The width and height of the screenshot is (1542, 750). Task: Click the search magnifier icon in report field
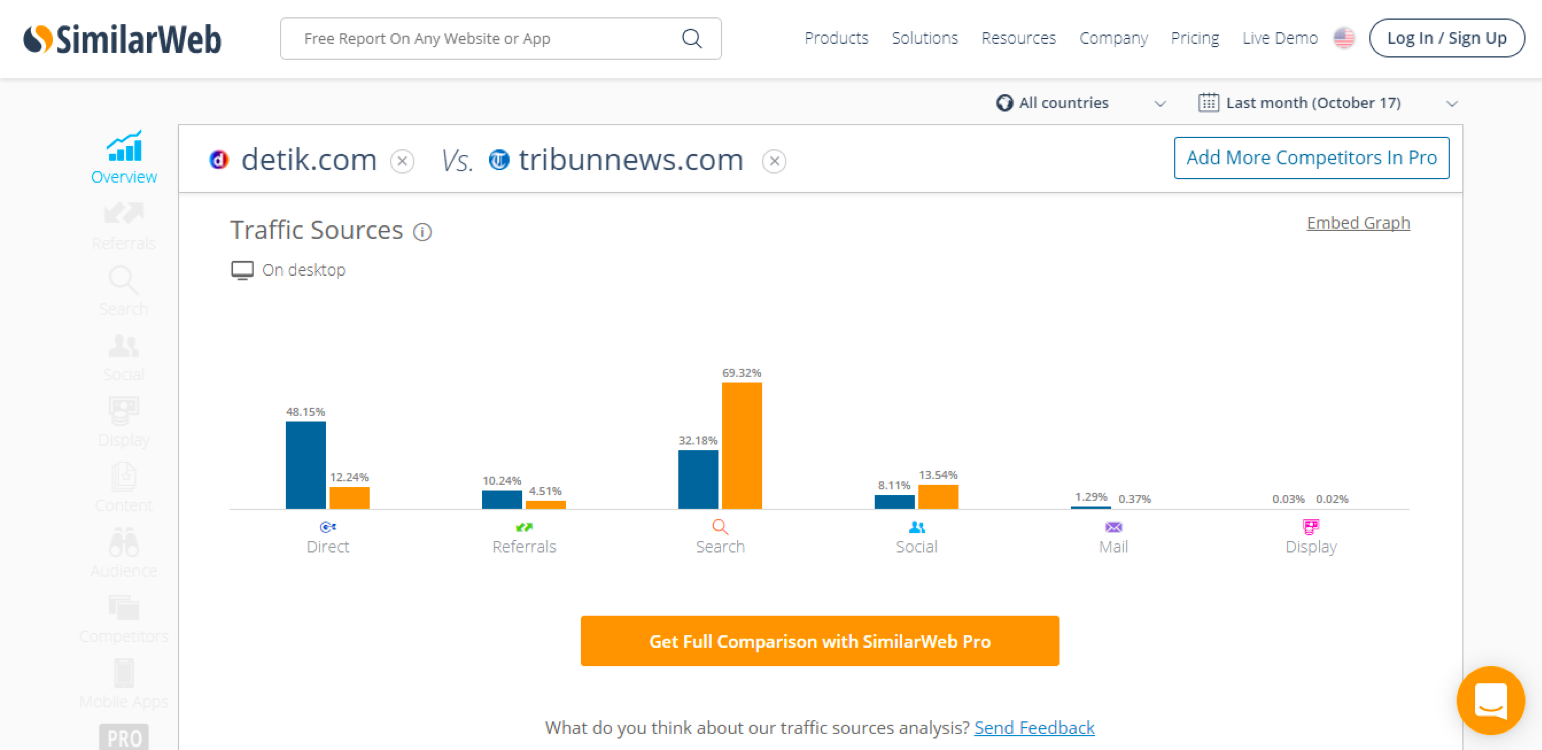tap(692, 38)
